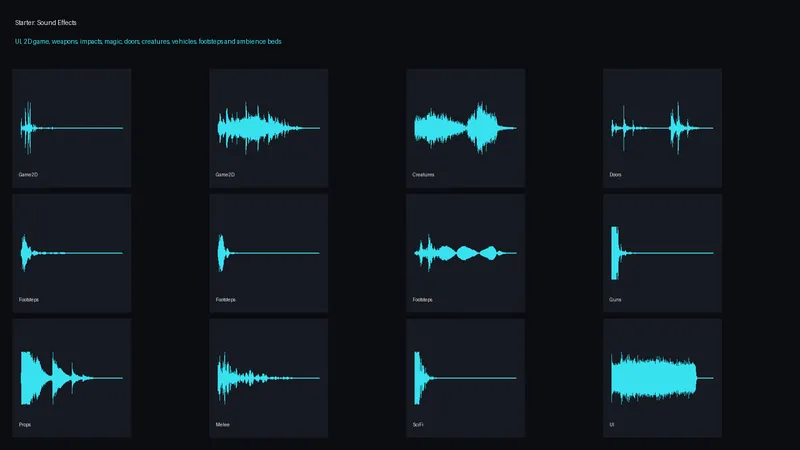
Task: Open the Doors sound effect card
Action: click(662, 128)
